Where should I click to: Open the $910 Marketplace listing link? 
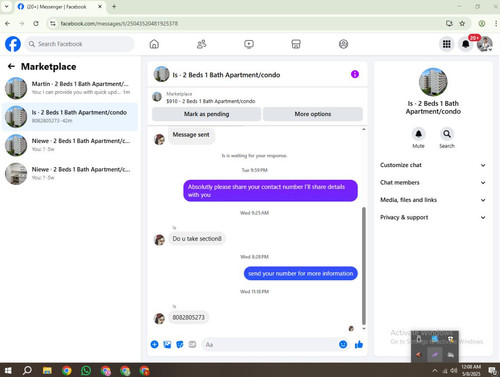click(x=210, y=101)
